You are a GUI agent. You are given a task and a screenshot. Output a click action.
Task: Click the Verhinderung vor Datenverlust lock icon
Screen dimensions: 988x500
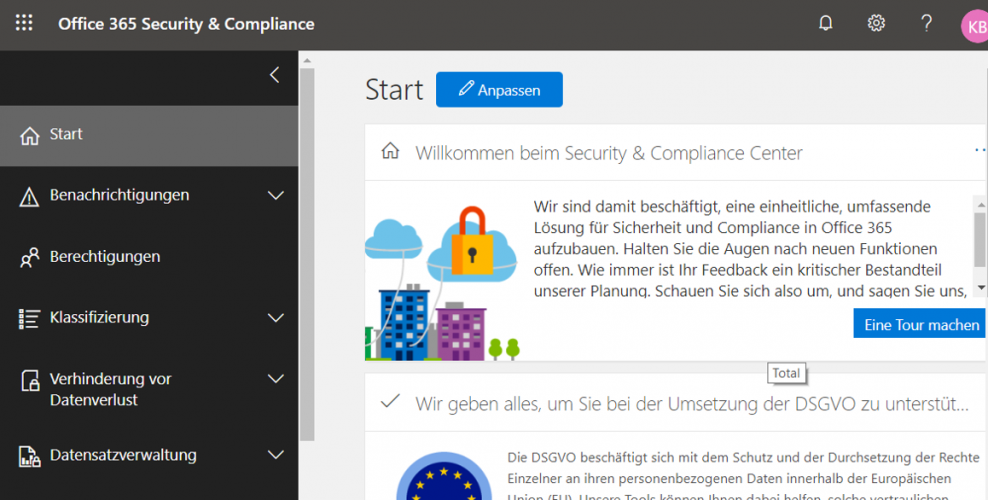pos(30,381)
